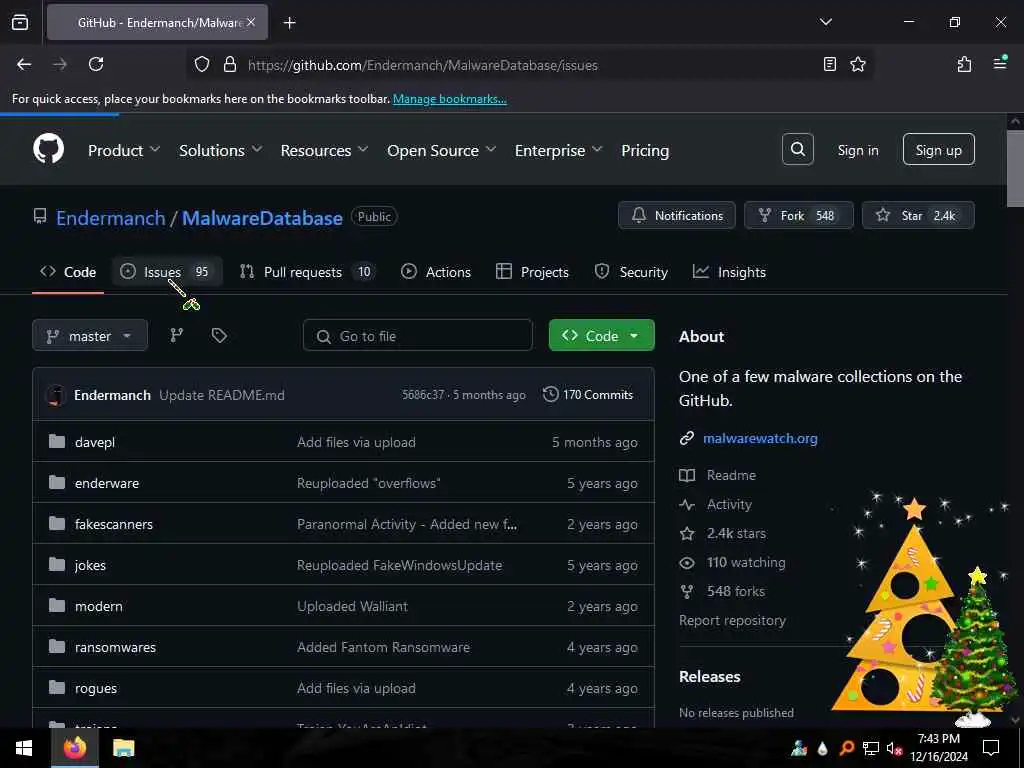This screenshot has height=768, width=1024.
Task: Open Firefox extensions puzzle icon
Action: [964, 64]
